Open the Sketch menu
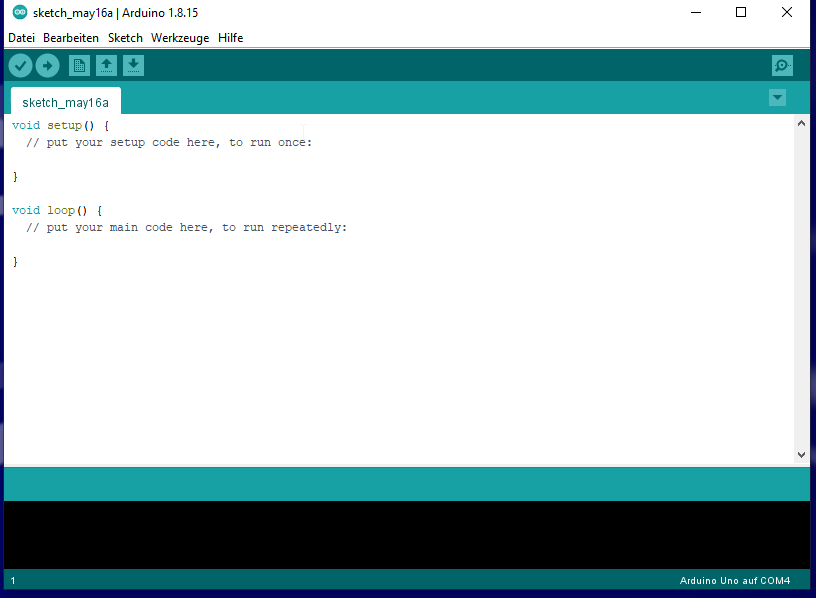 point(125,38)
